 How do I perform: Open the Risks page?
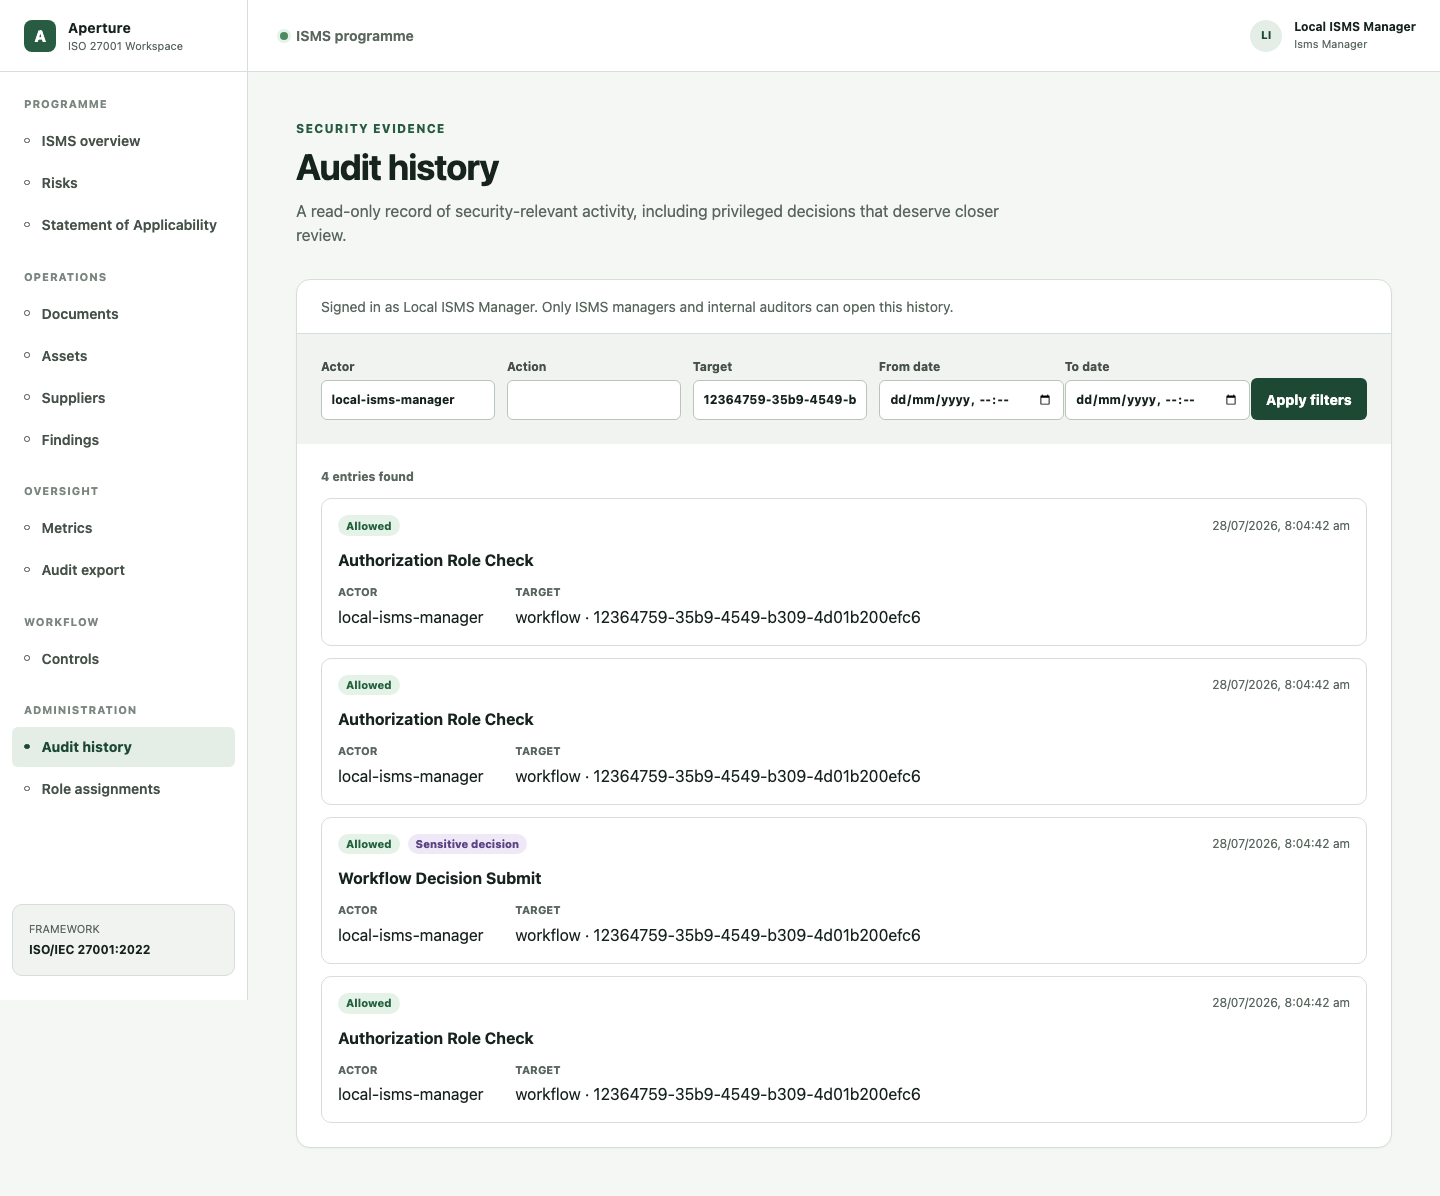[124, 183]
